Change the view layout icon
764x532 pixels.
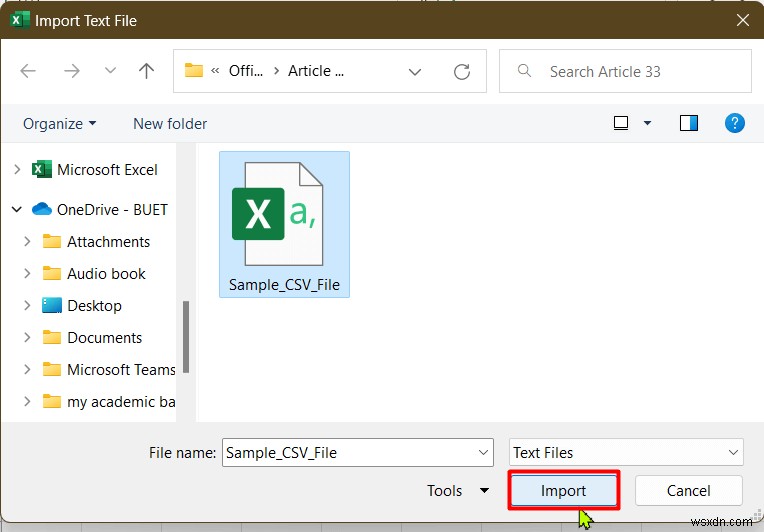pyautogui.click(x=621, y=123)
